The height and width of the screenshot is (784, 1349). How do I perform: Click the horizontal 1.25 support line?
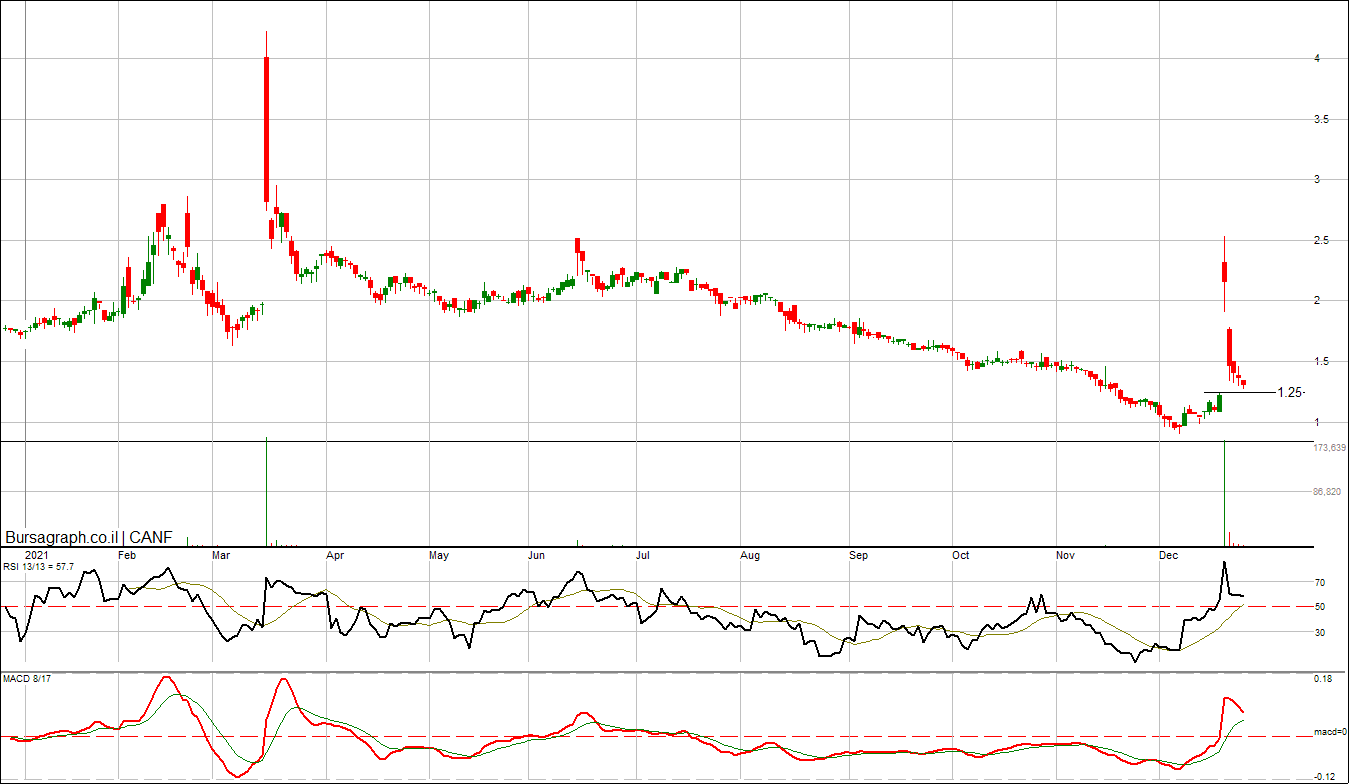[1239, 393]
